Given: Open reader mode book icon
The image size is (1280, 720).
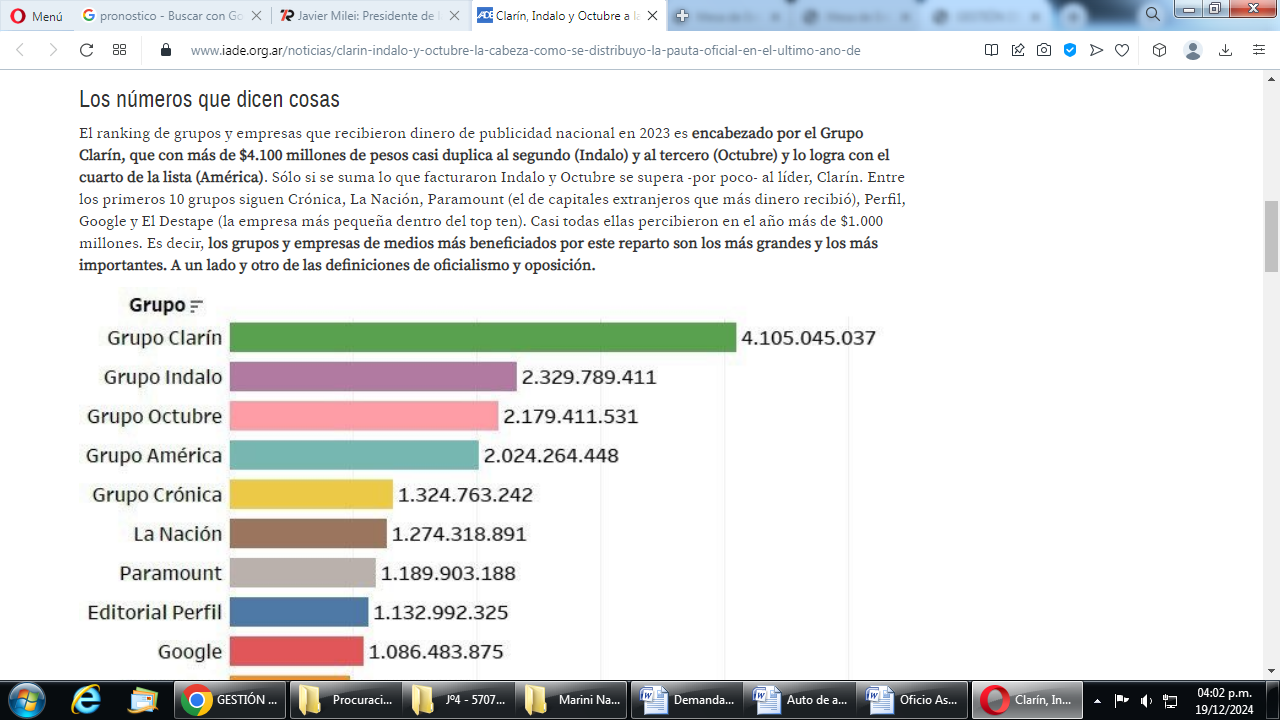Looking at the screenshot, I should point(991,50).
